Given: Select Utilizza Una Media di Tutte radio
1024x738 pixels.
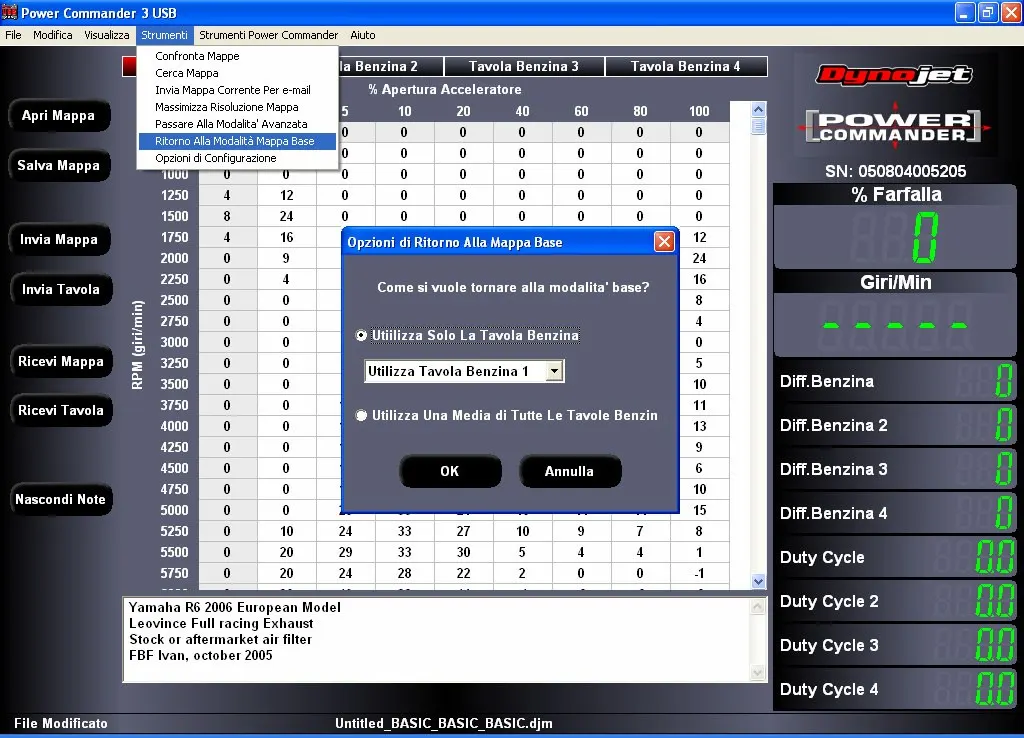Looking at the screenshot, I should tap(361, 415).
